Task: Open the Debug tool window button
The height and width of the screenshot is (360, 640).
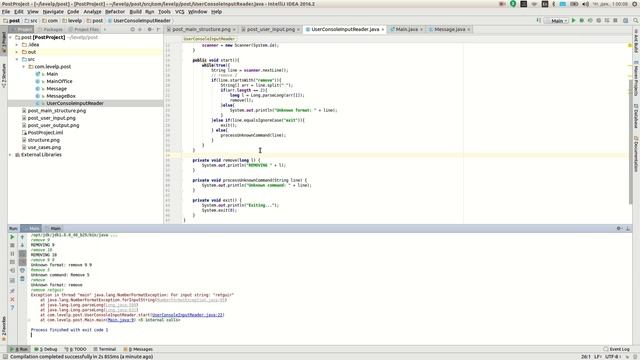Action: pyautogui.click(x=46, y=349)
